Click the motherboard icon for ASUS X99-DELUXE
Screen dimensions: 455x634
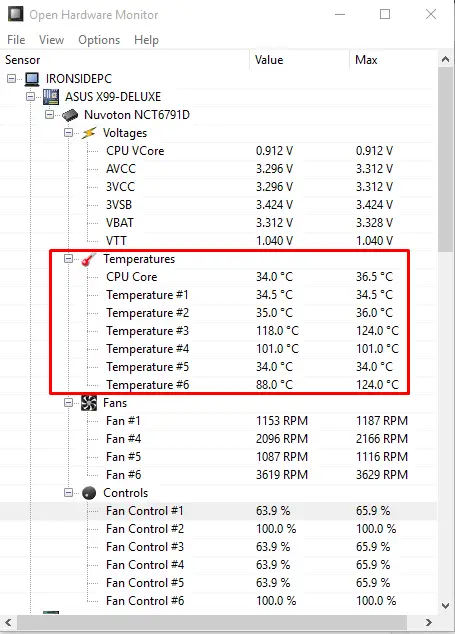(51, 97)
